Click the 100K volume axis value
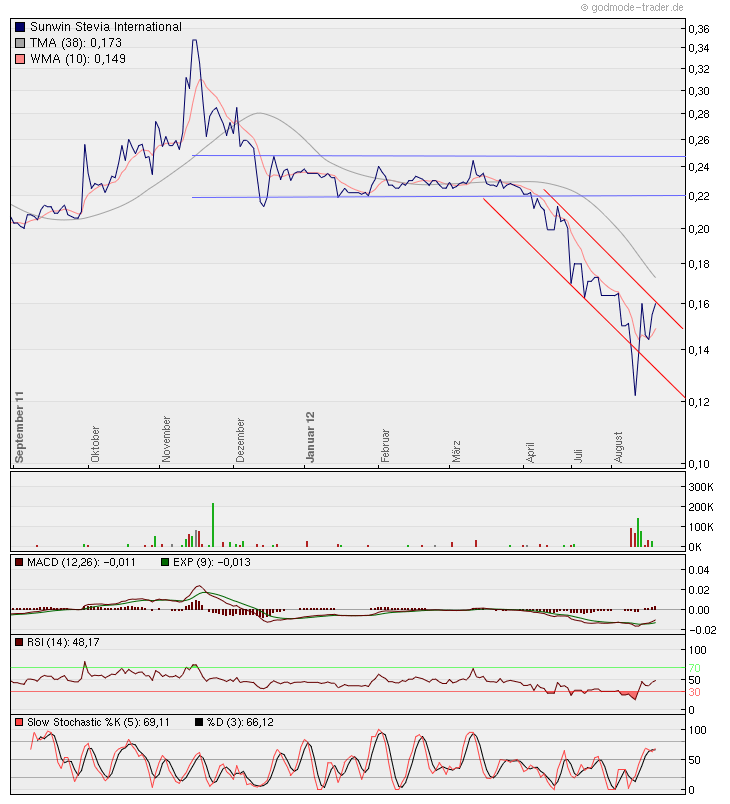 (701, 527)
